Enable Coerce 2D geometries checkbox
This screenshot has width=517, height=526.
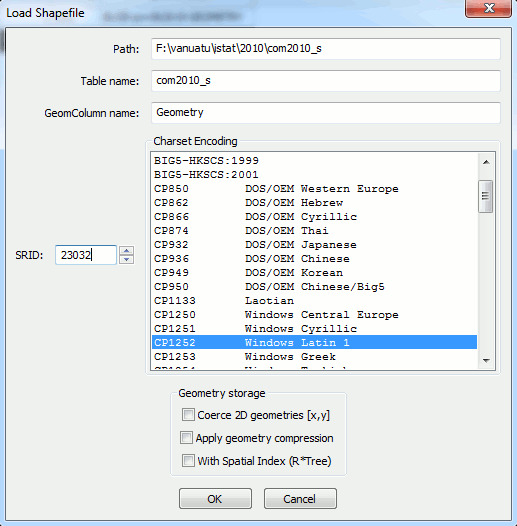click(x=188, y=415)
